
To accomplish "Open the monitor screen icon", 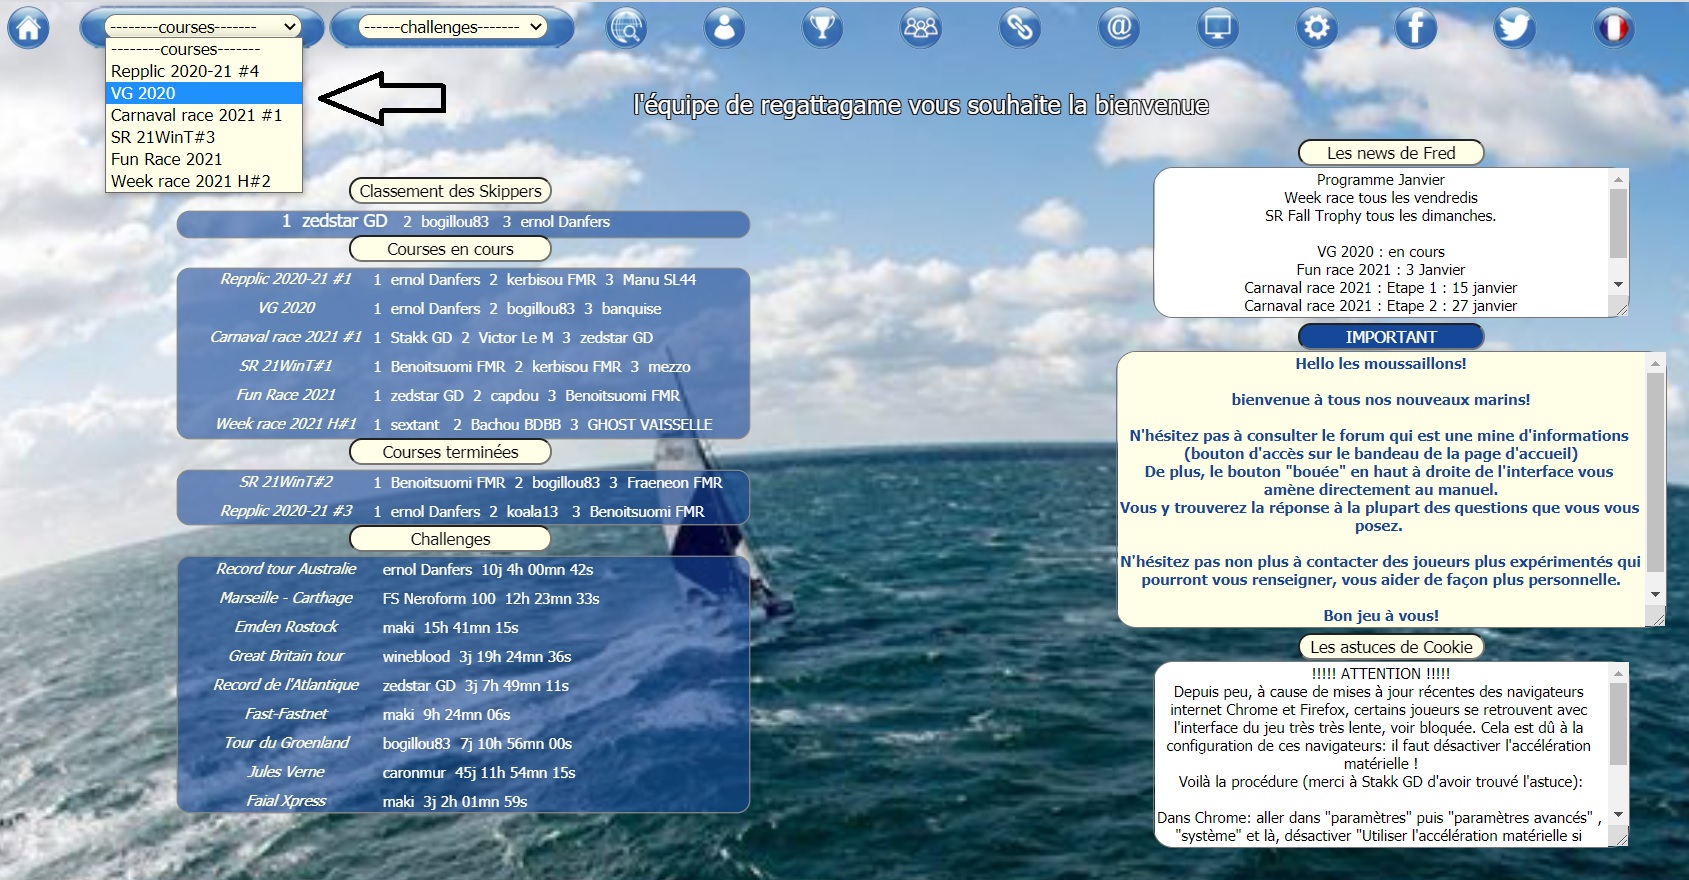I will pos(1217,28).
